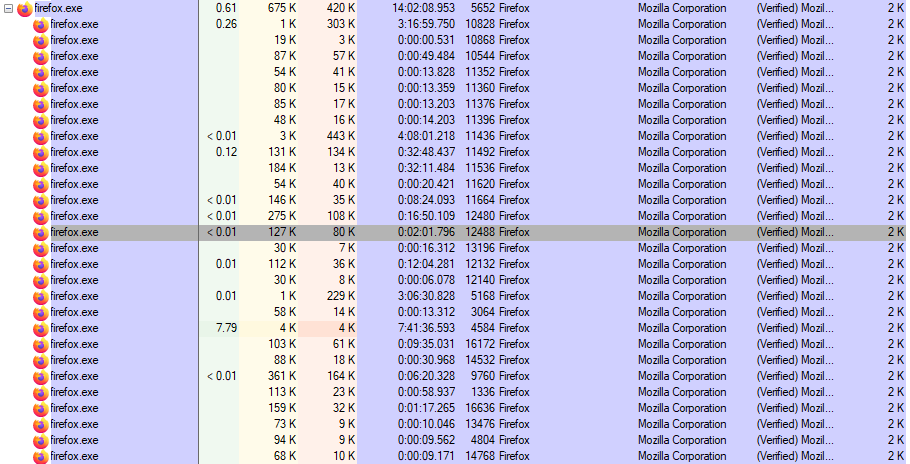Click CPU time 0:32:48.437

(427, 152)
